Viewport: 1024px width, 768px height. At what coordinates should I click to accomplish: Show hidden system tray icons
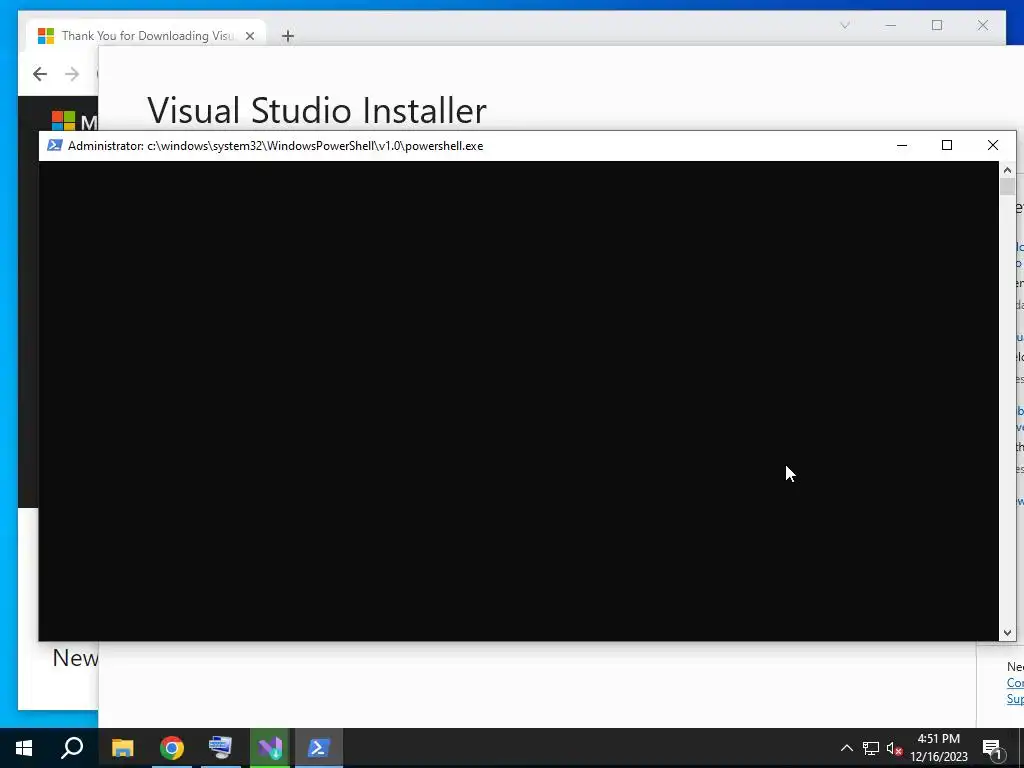click(846, 748)
